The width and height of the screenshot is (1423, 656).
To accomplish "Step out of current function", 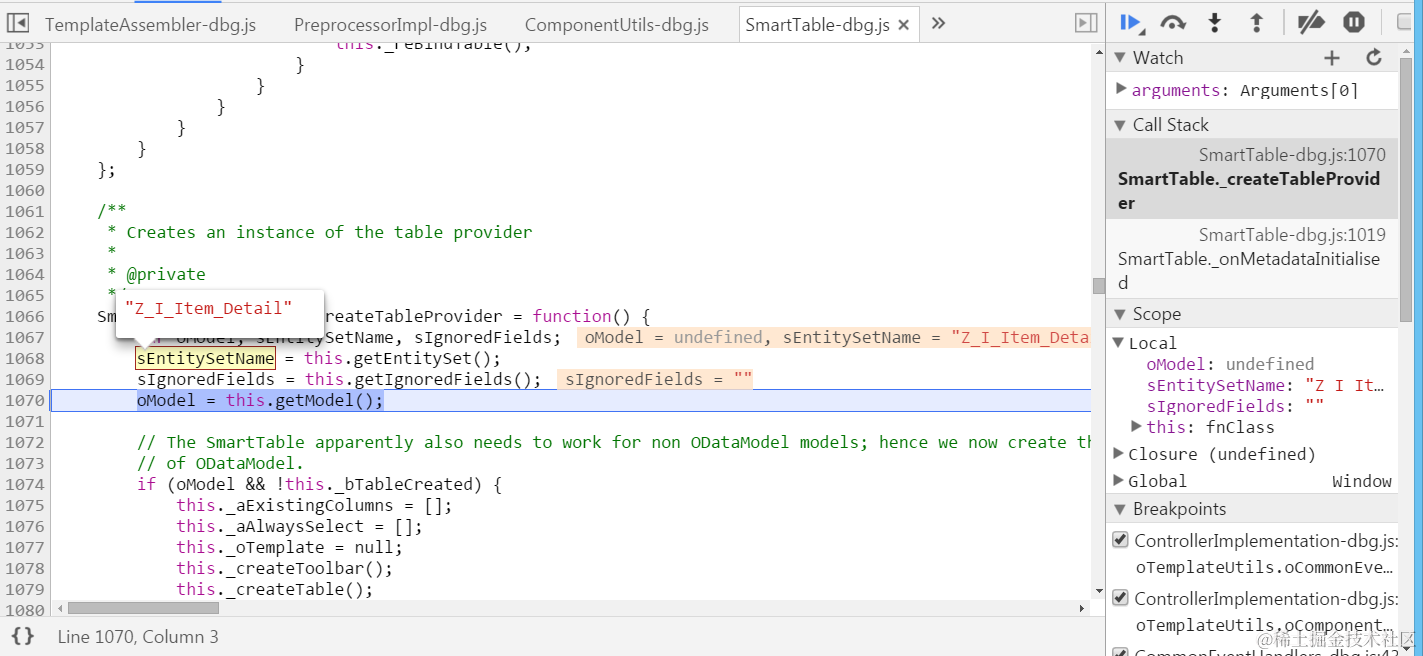I will click(x=1257, y=22).
